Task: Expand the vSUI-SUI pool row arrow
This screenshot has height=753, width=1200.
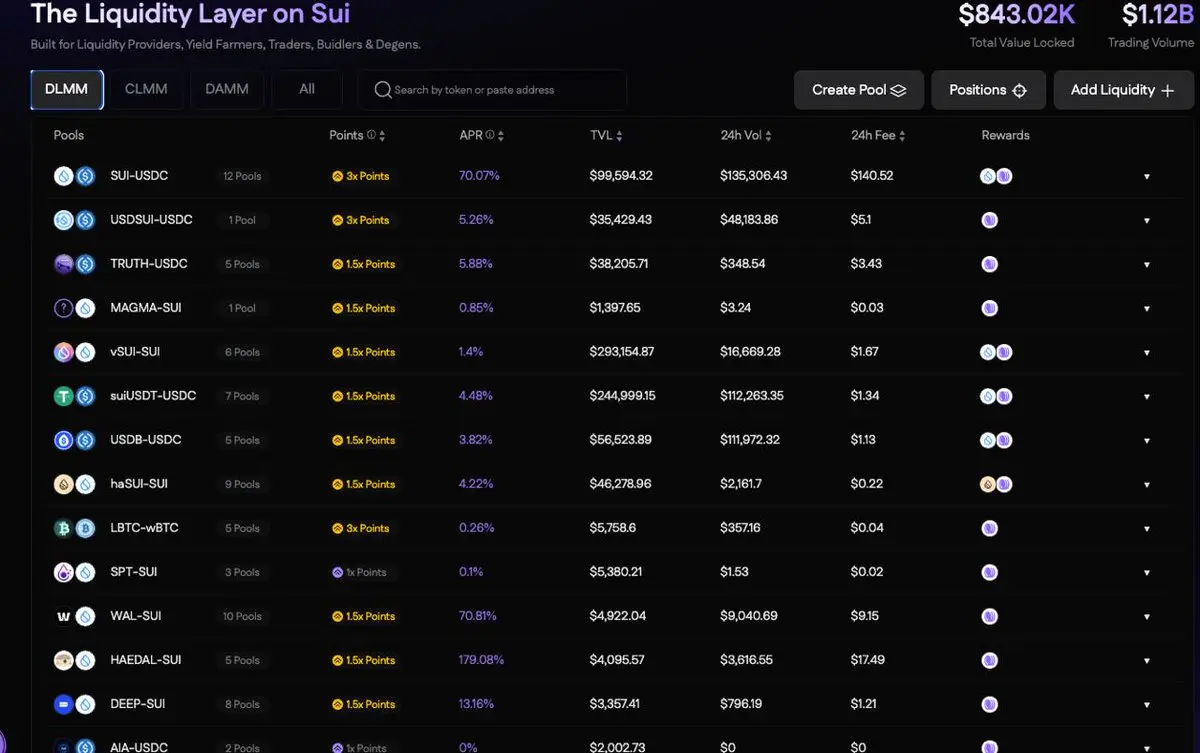Action: point(1147,353)
